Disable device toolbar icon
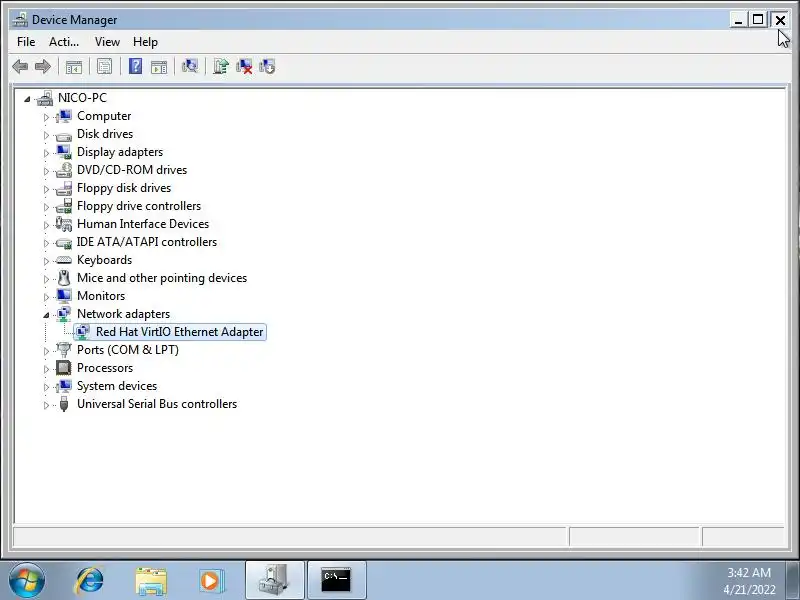800x600 pixels. pos(267,66)
